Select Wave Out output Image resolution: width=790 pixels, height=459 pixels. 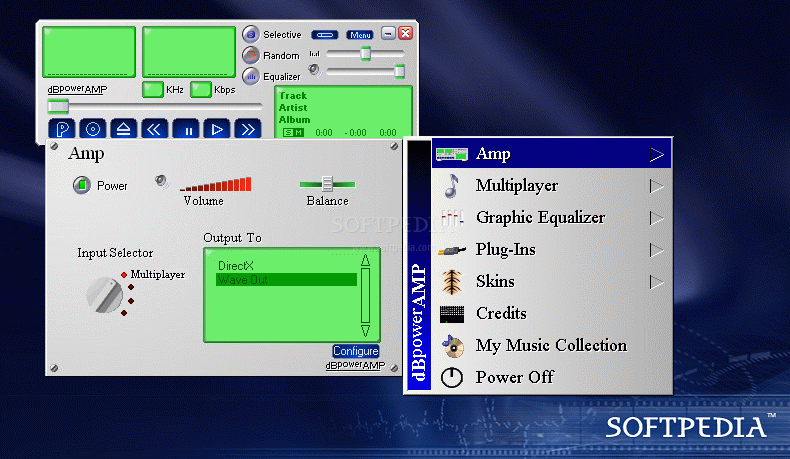click(286, 280)
